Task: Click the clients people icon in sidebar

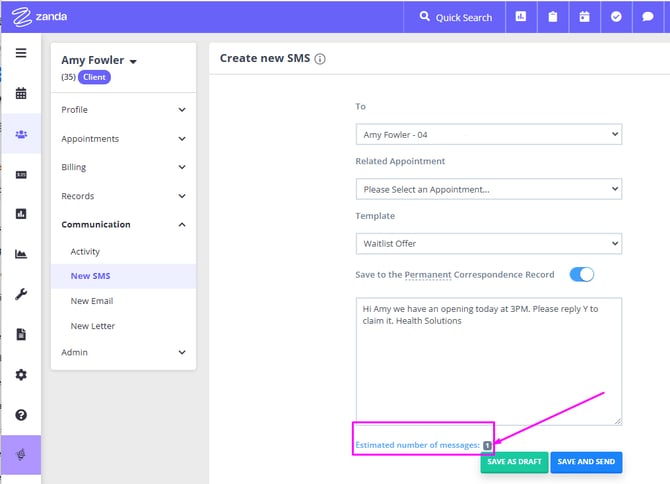Action: point(21,134)
